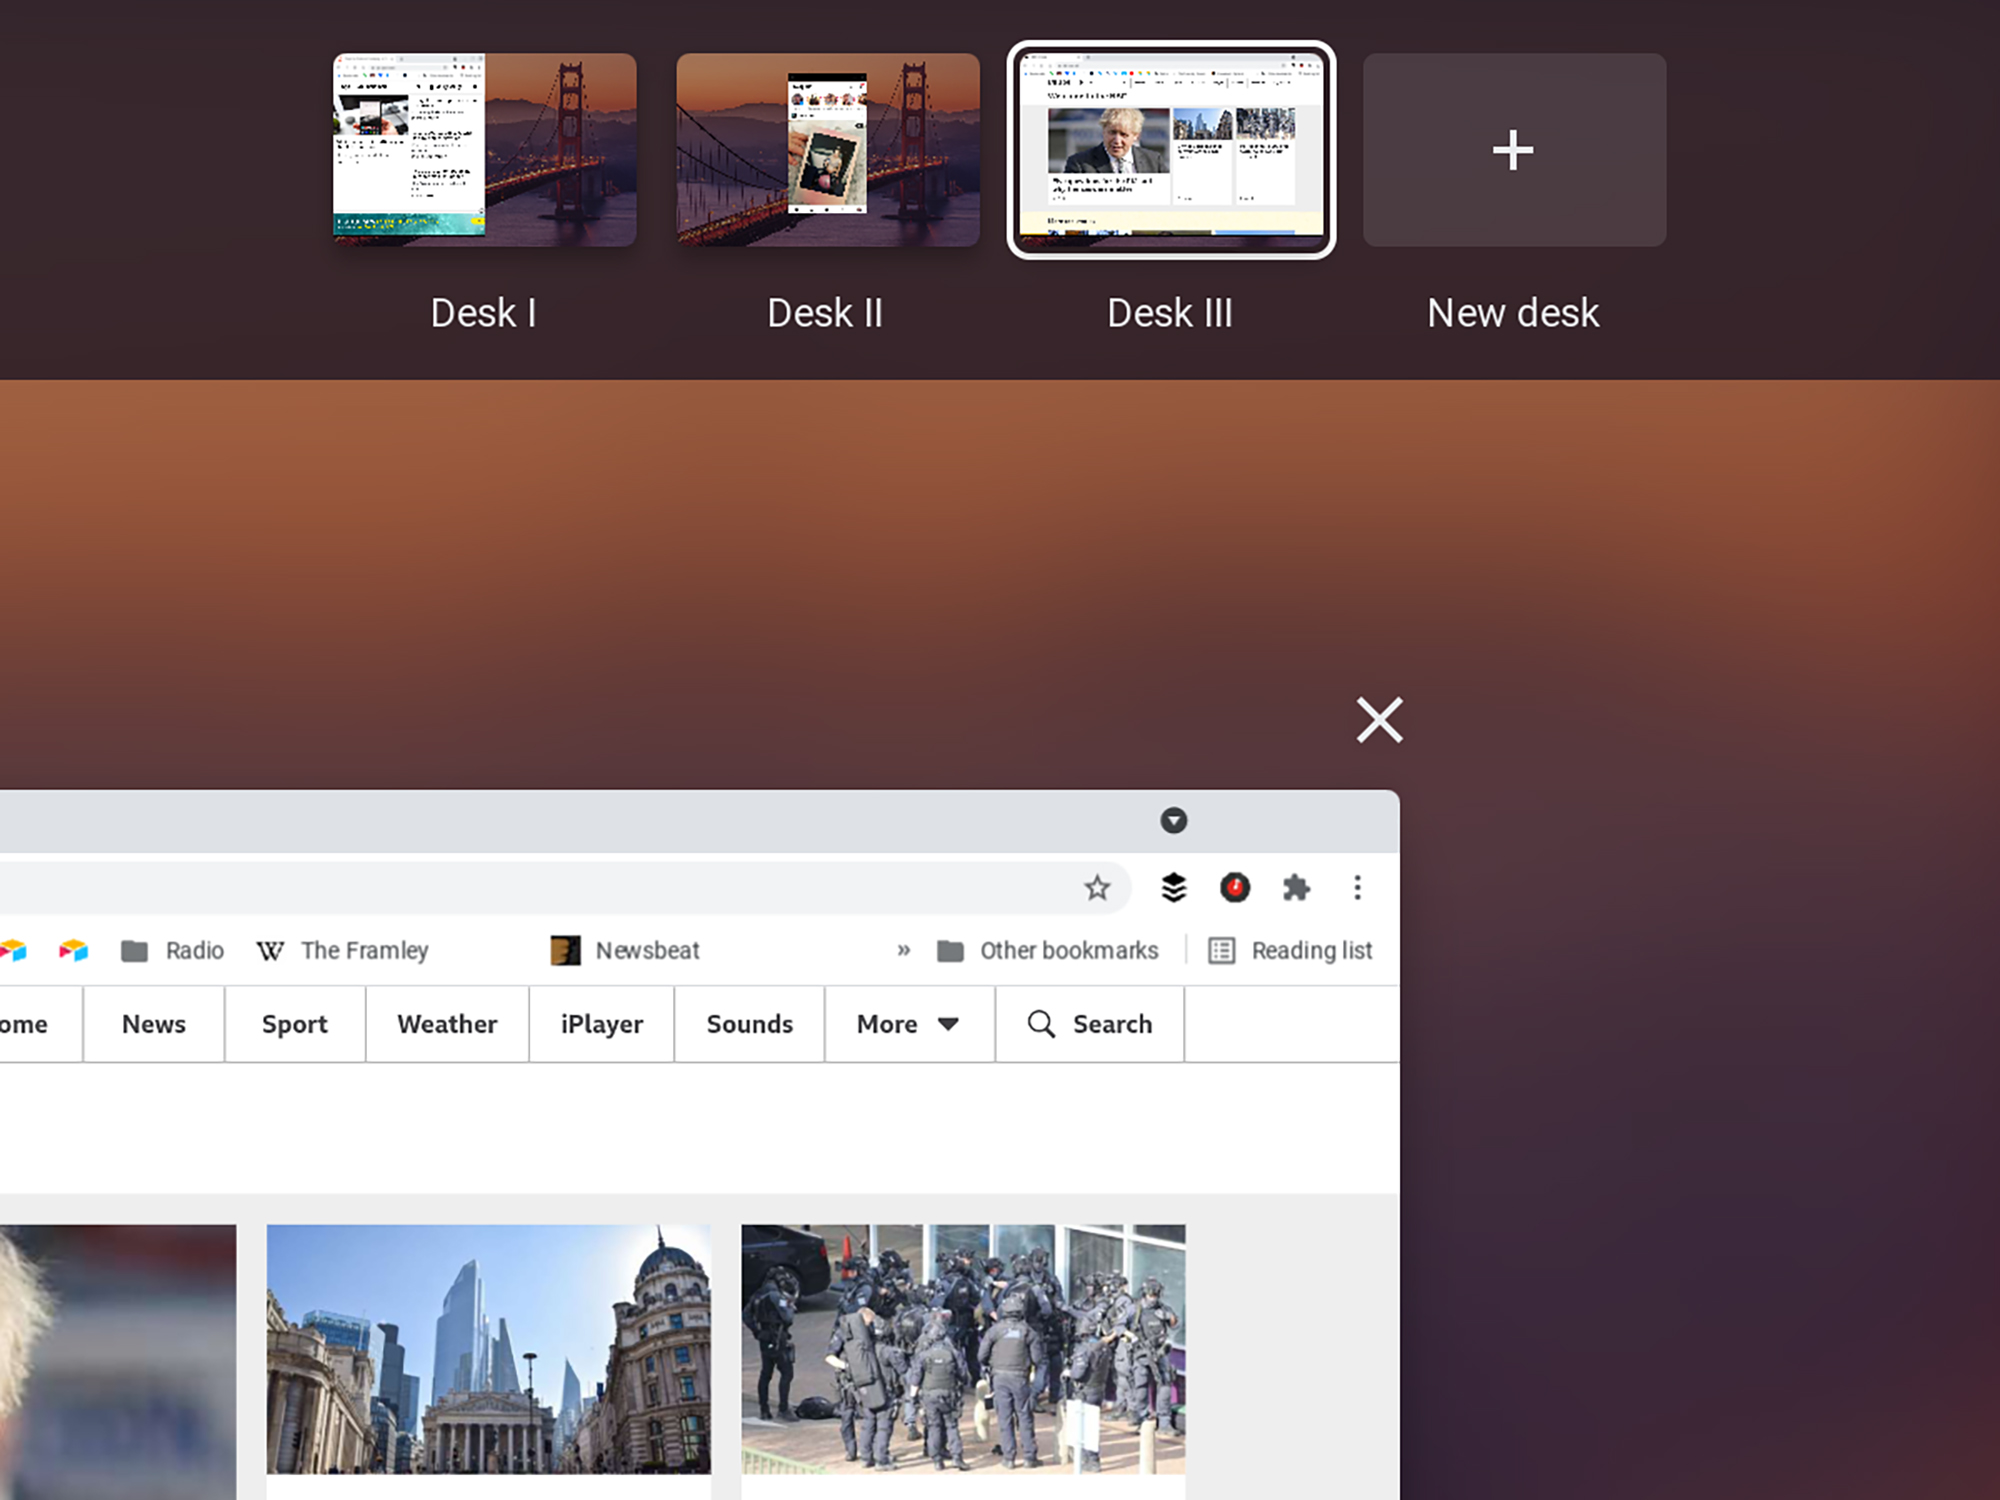Image resolution: width=2000 pixels, height=1500 pixels.
Task: Click the Sport navigation link
Action: click(294, 1024)
